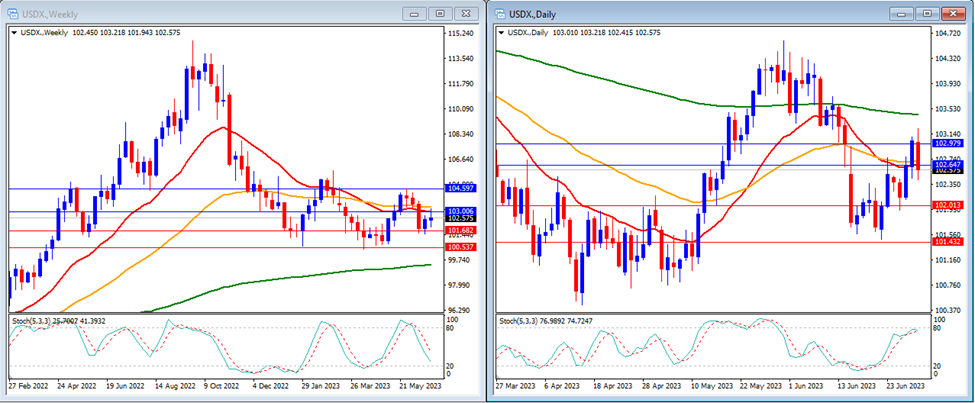Image resolution: width=975 pixels, height=403 pixels.
Task: Click the USDX.,Daily window title text
Action: click(x=532, y=14)
